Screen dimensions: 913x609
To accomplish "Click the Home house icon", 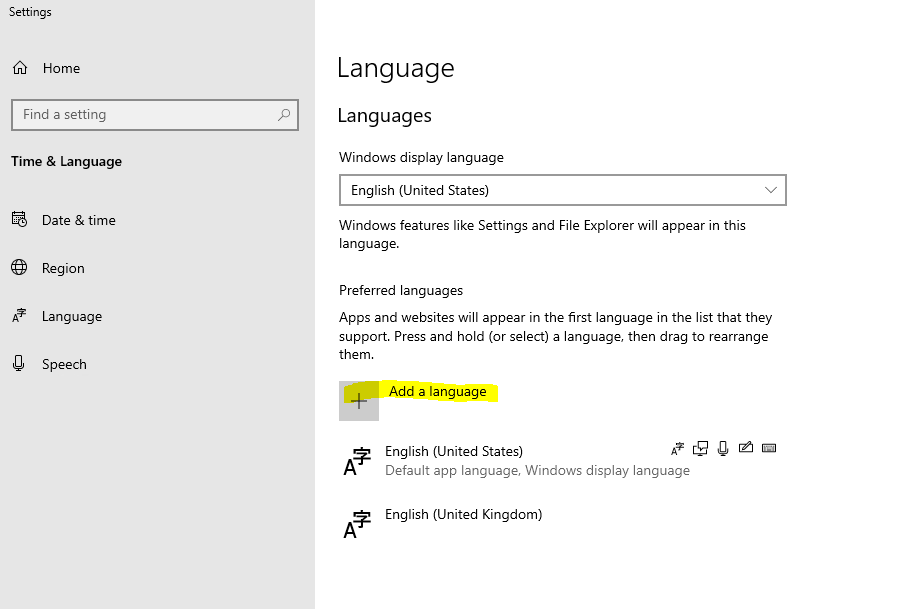I will coord(20,68).
